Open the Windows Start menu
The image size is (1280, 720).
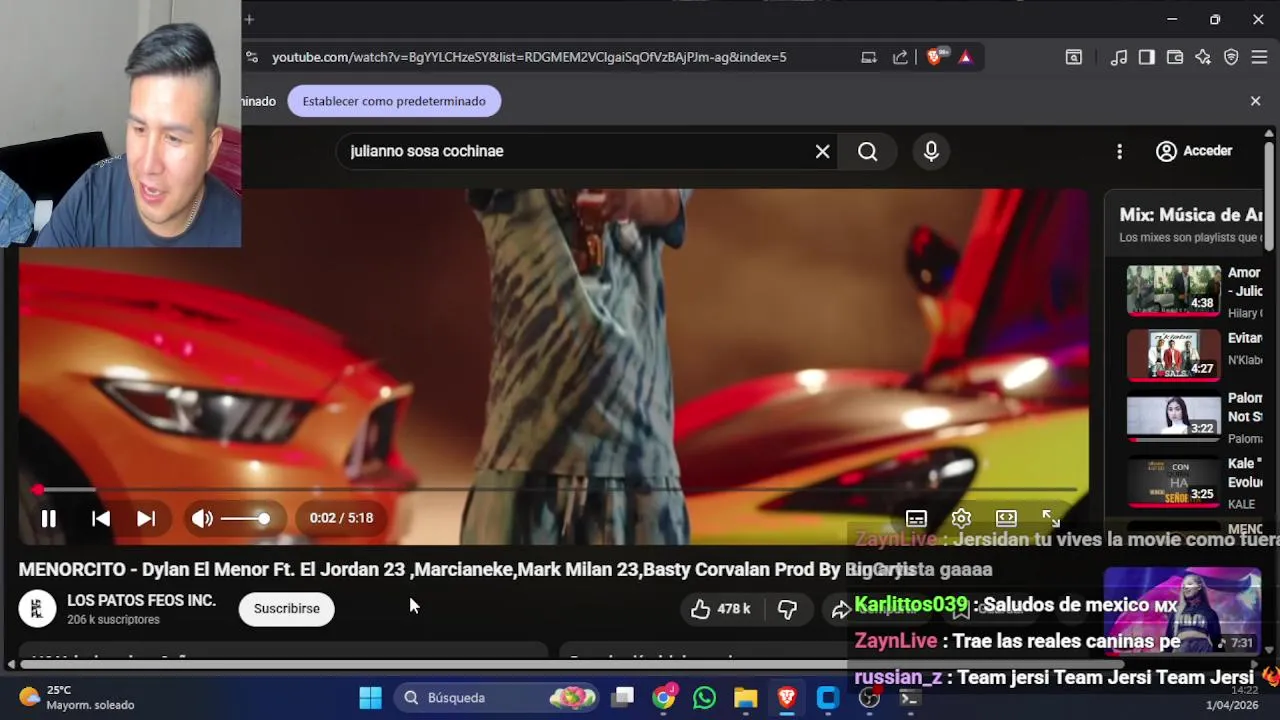pyautogui.click(x=370, y=698)
